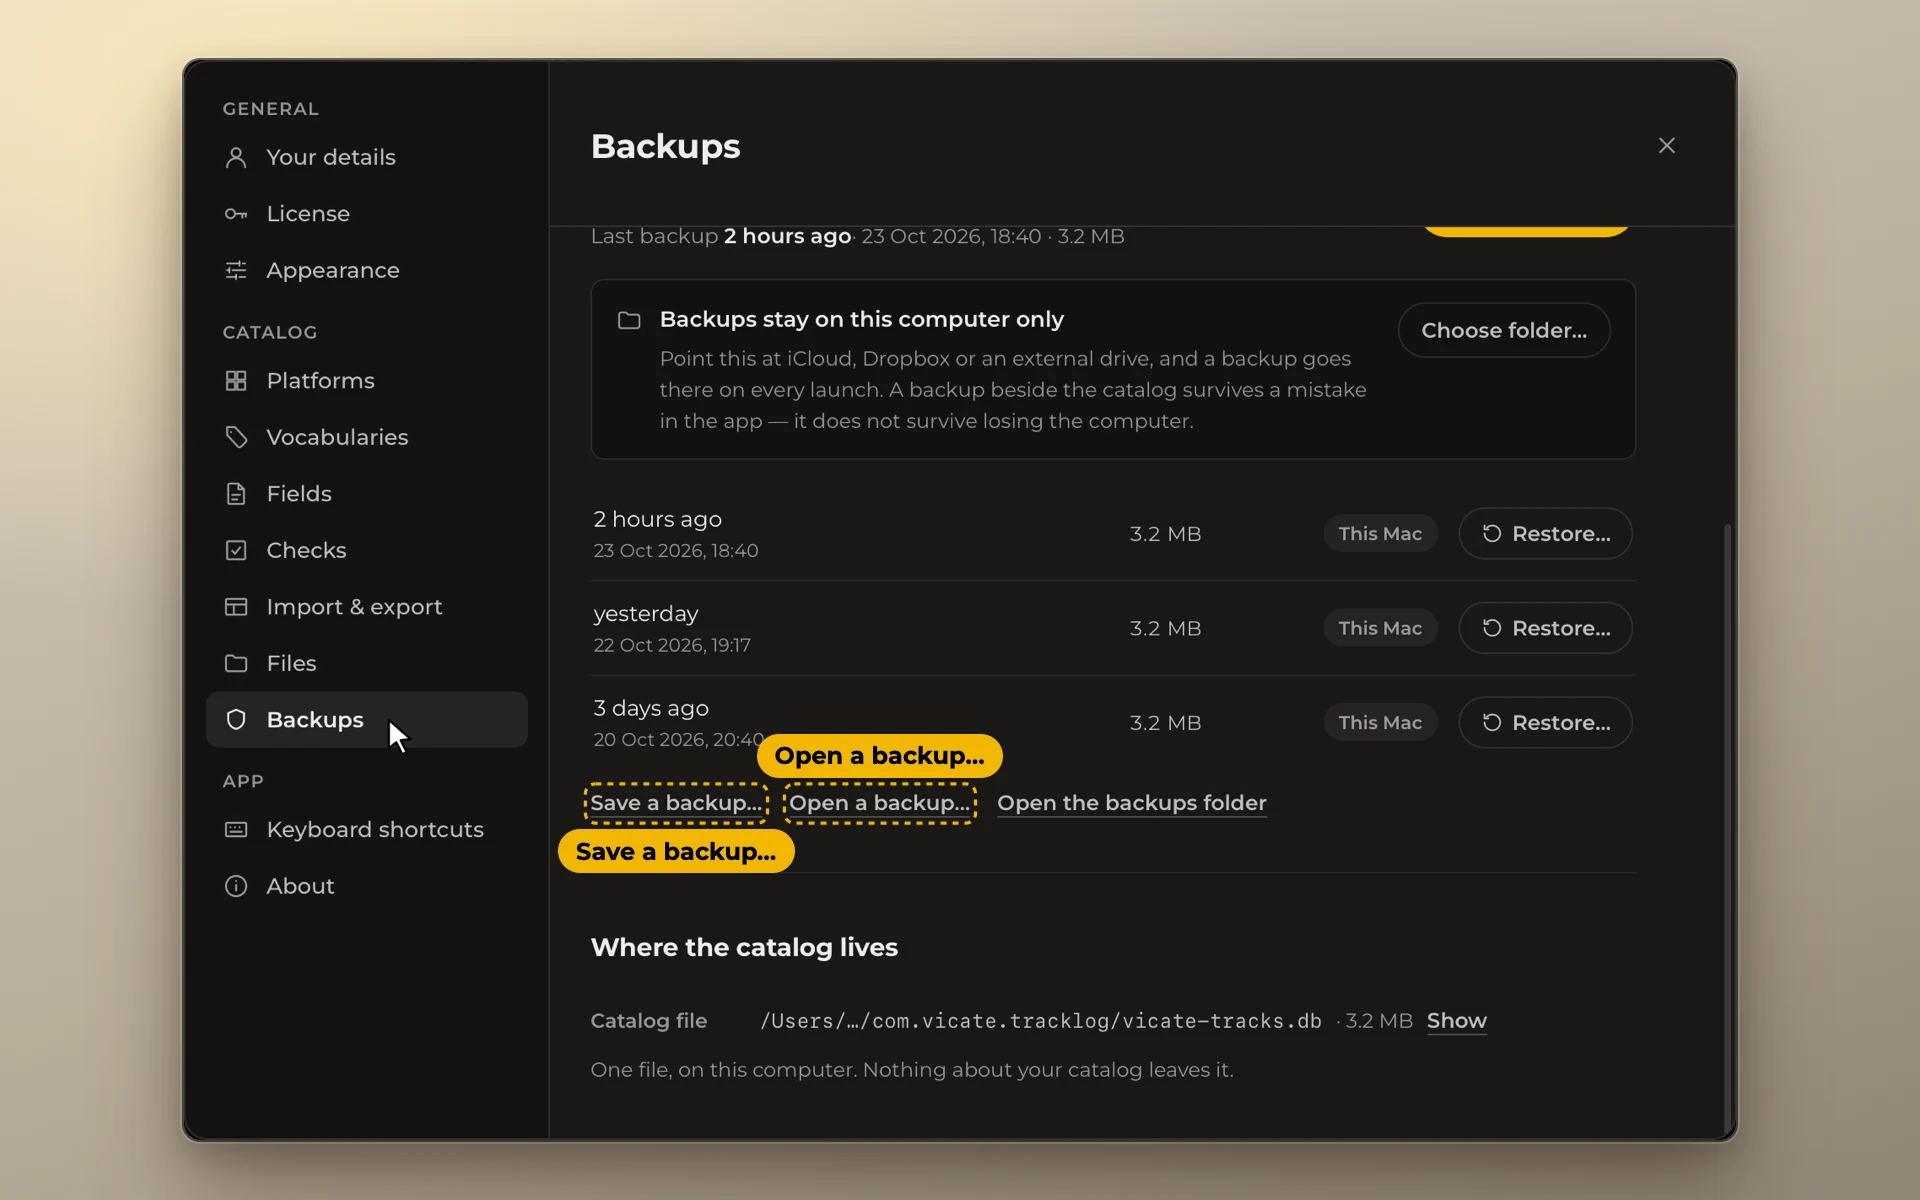
Task: Click the '3 days ago' backup row title
Action: click(x=651, y=708)
